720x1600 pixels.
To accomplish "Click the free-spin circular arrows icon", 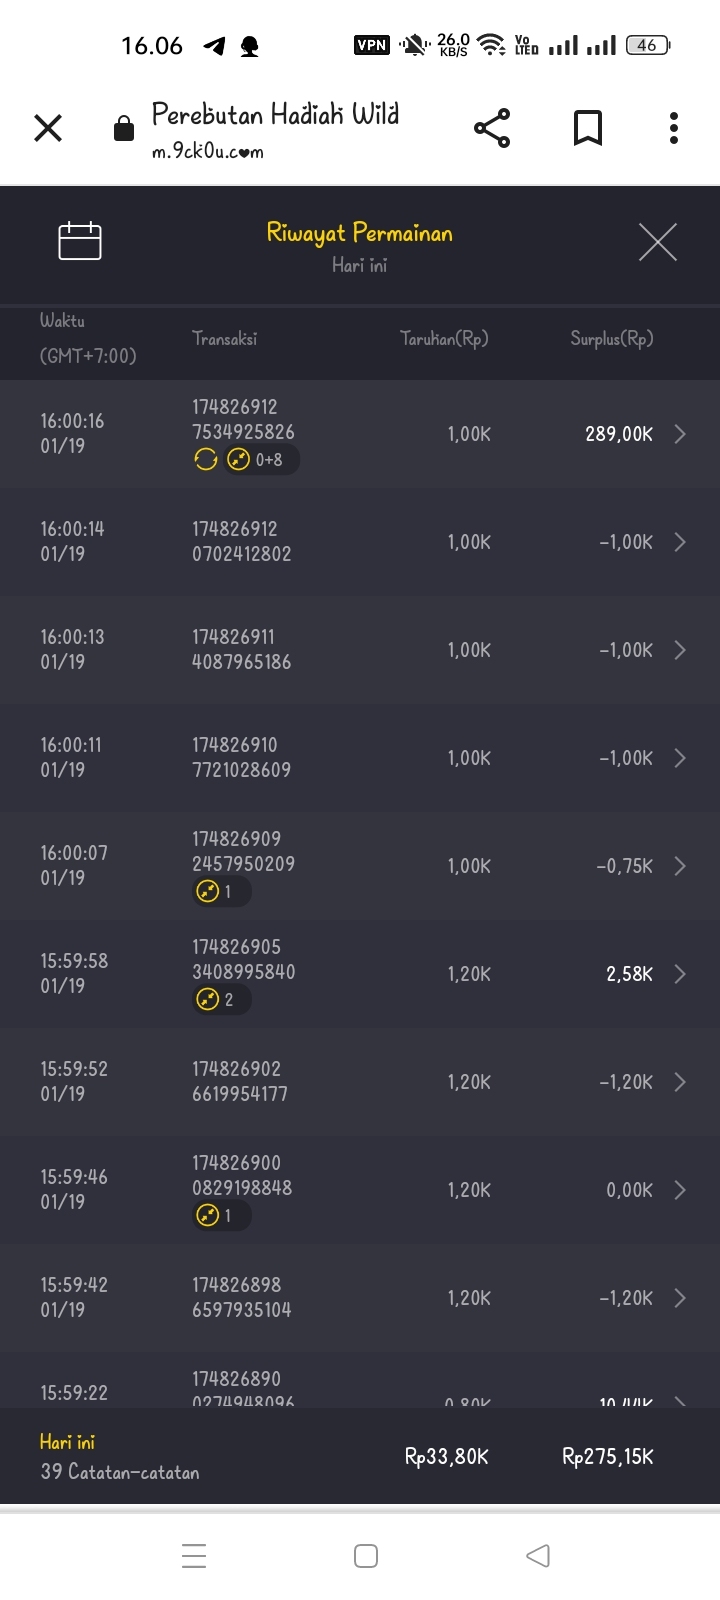I will pos(206,460).
